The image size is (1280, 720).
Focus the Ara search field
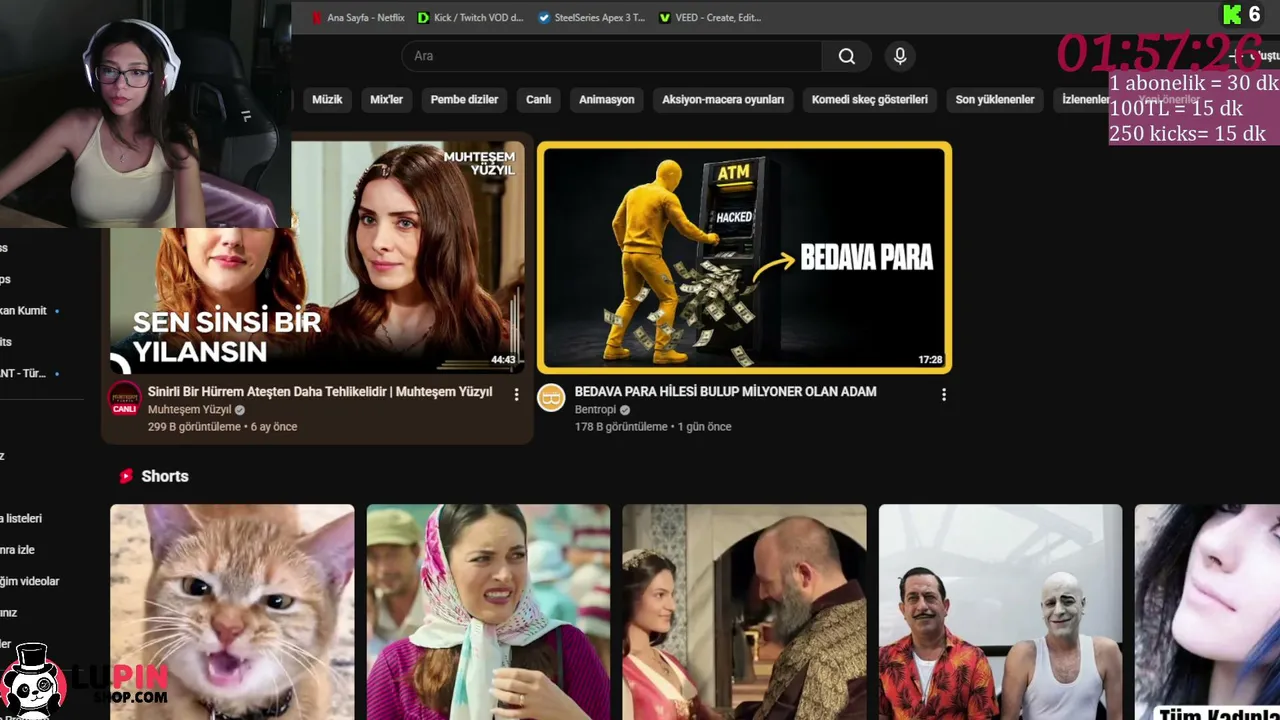tap(612, 56)
